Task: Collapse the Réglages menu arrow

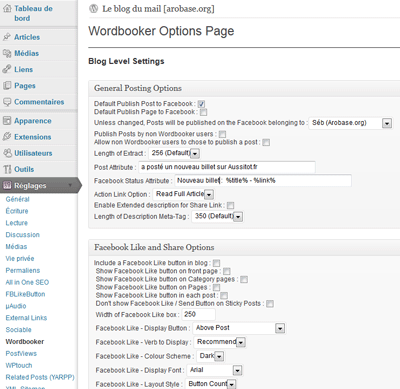Action: pos(70,185)
